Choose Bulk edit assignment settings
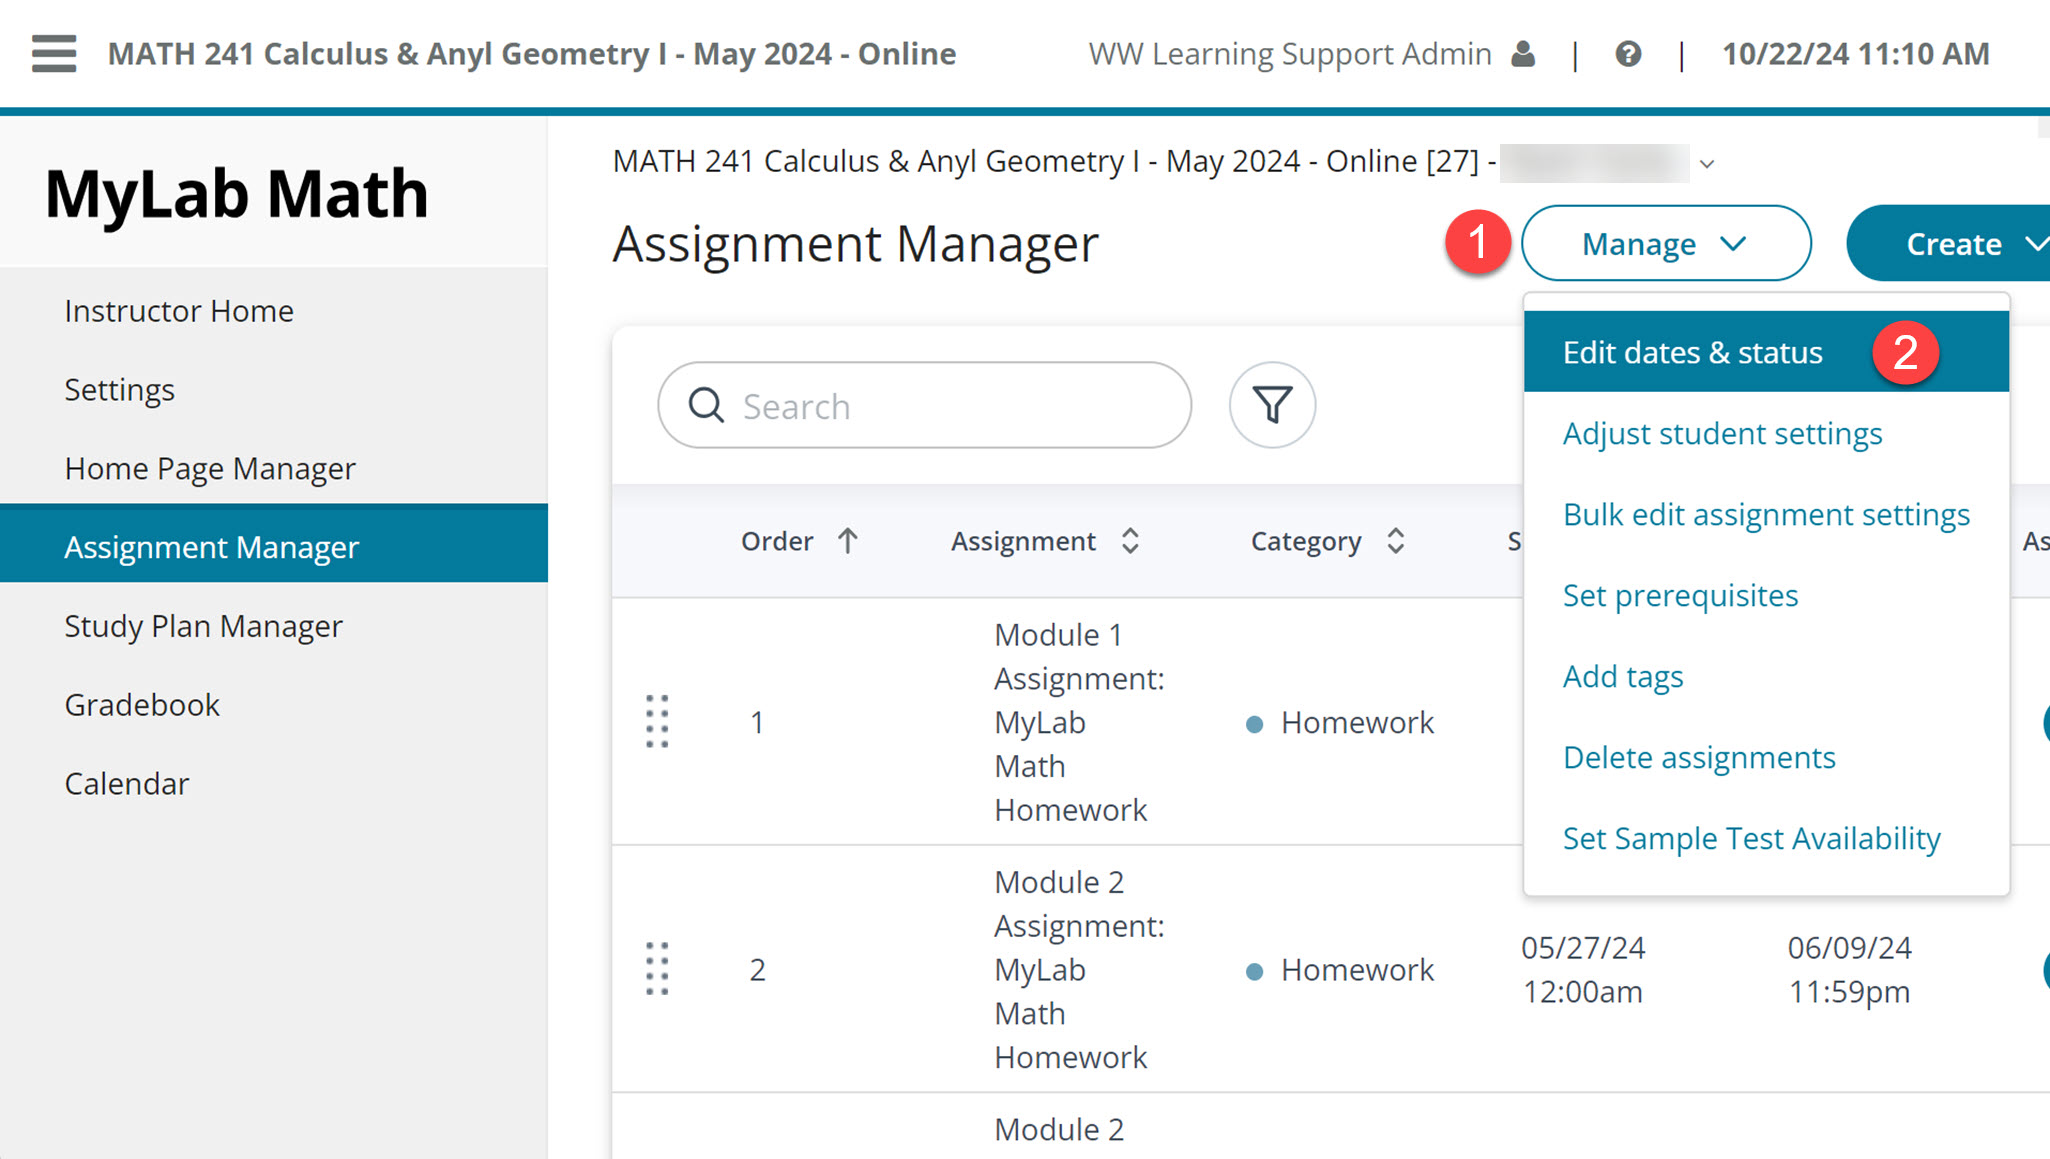 (x=1766, y=515)
